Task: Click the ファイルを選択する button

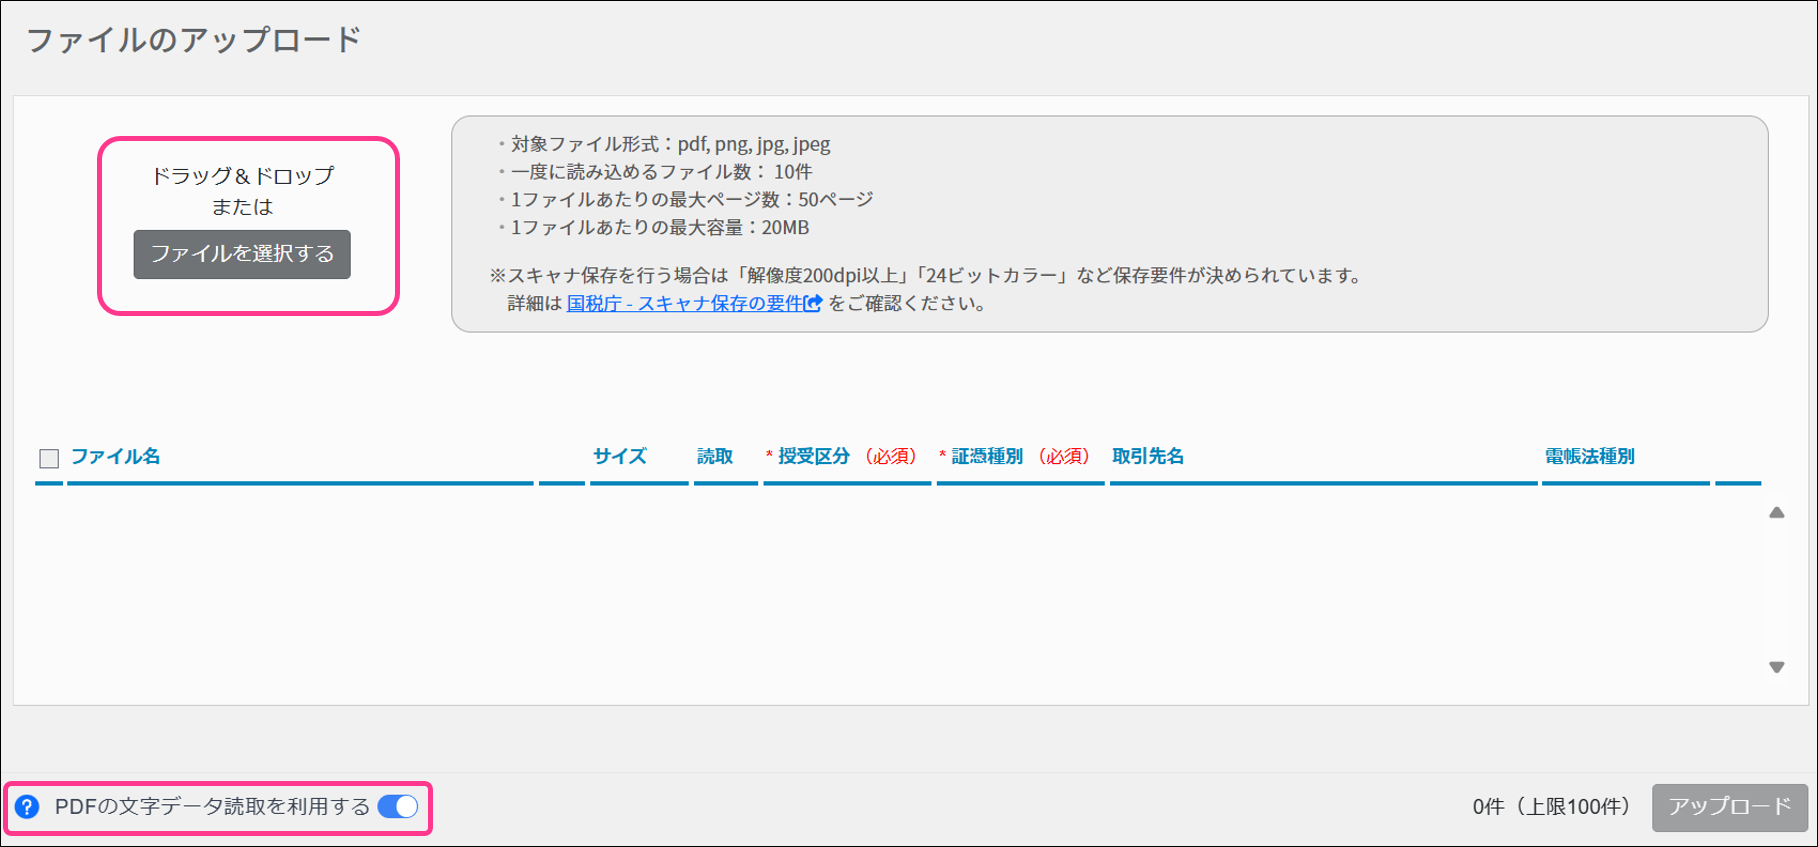Action: [242, 254]
